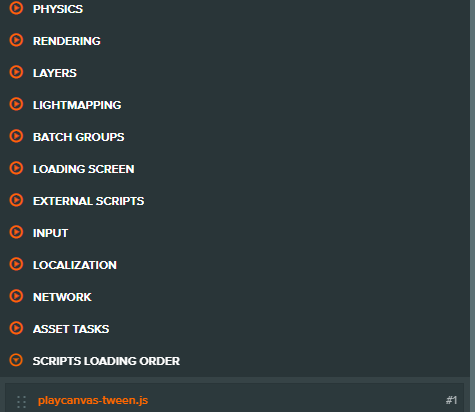Expand the Layers section arrow icon
475x412 pixels.
(x=16, y=72)
